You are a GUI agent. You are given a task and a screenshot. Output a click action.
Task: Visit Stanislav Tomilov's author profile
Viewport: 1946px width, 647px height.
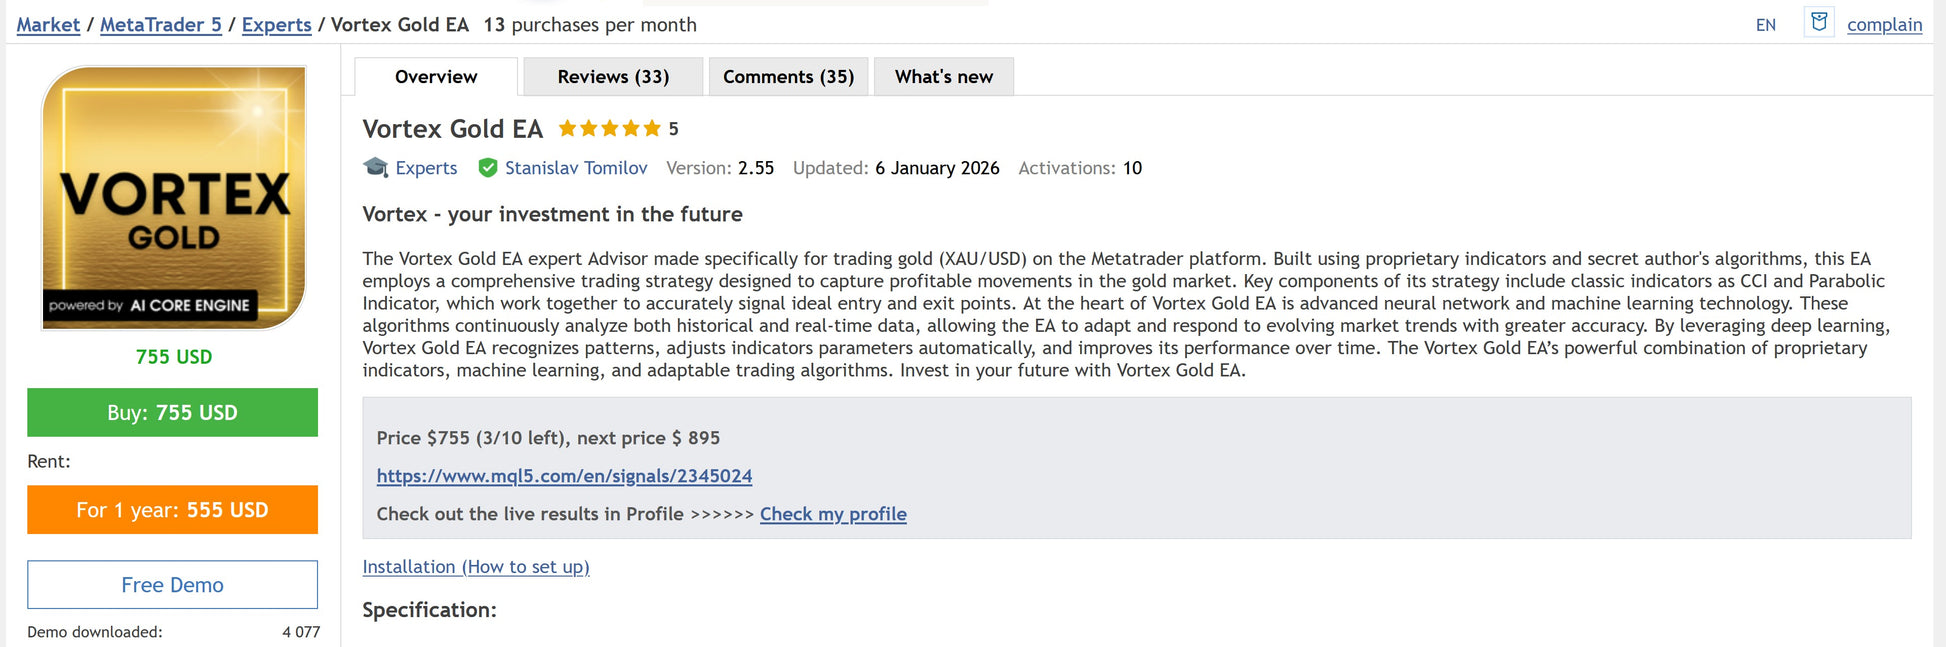click(576, 168)
